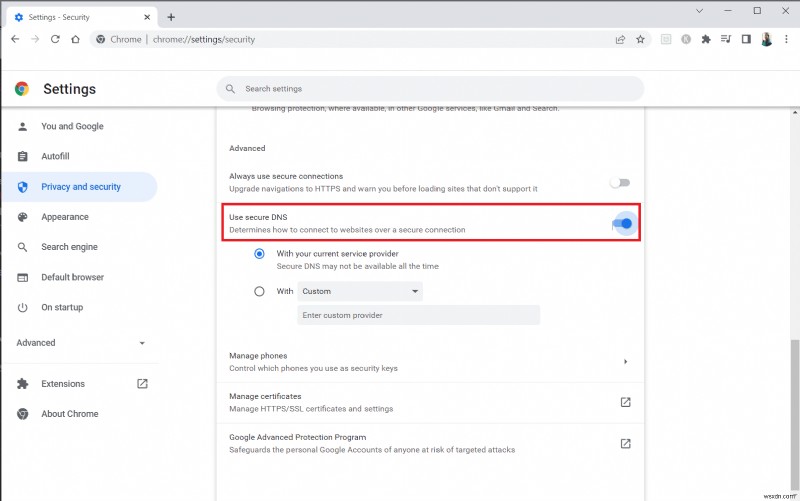Bookmark this page with the star icon

pos(640,39)
